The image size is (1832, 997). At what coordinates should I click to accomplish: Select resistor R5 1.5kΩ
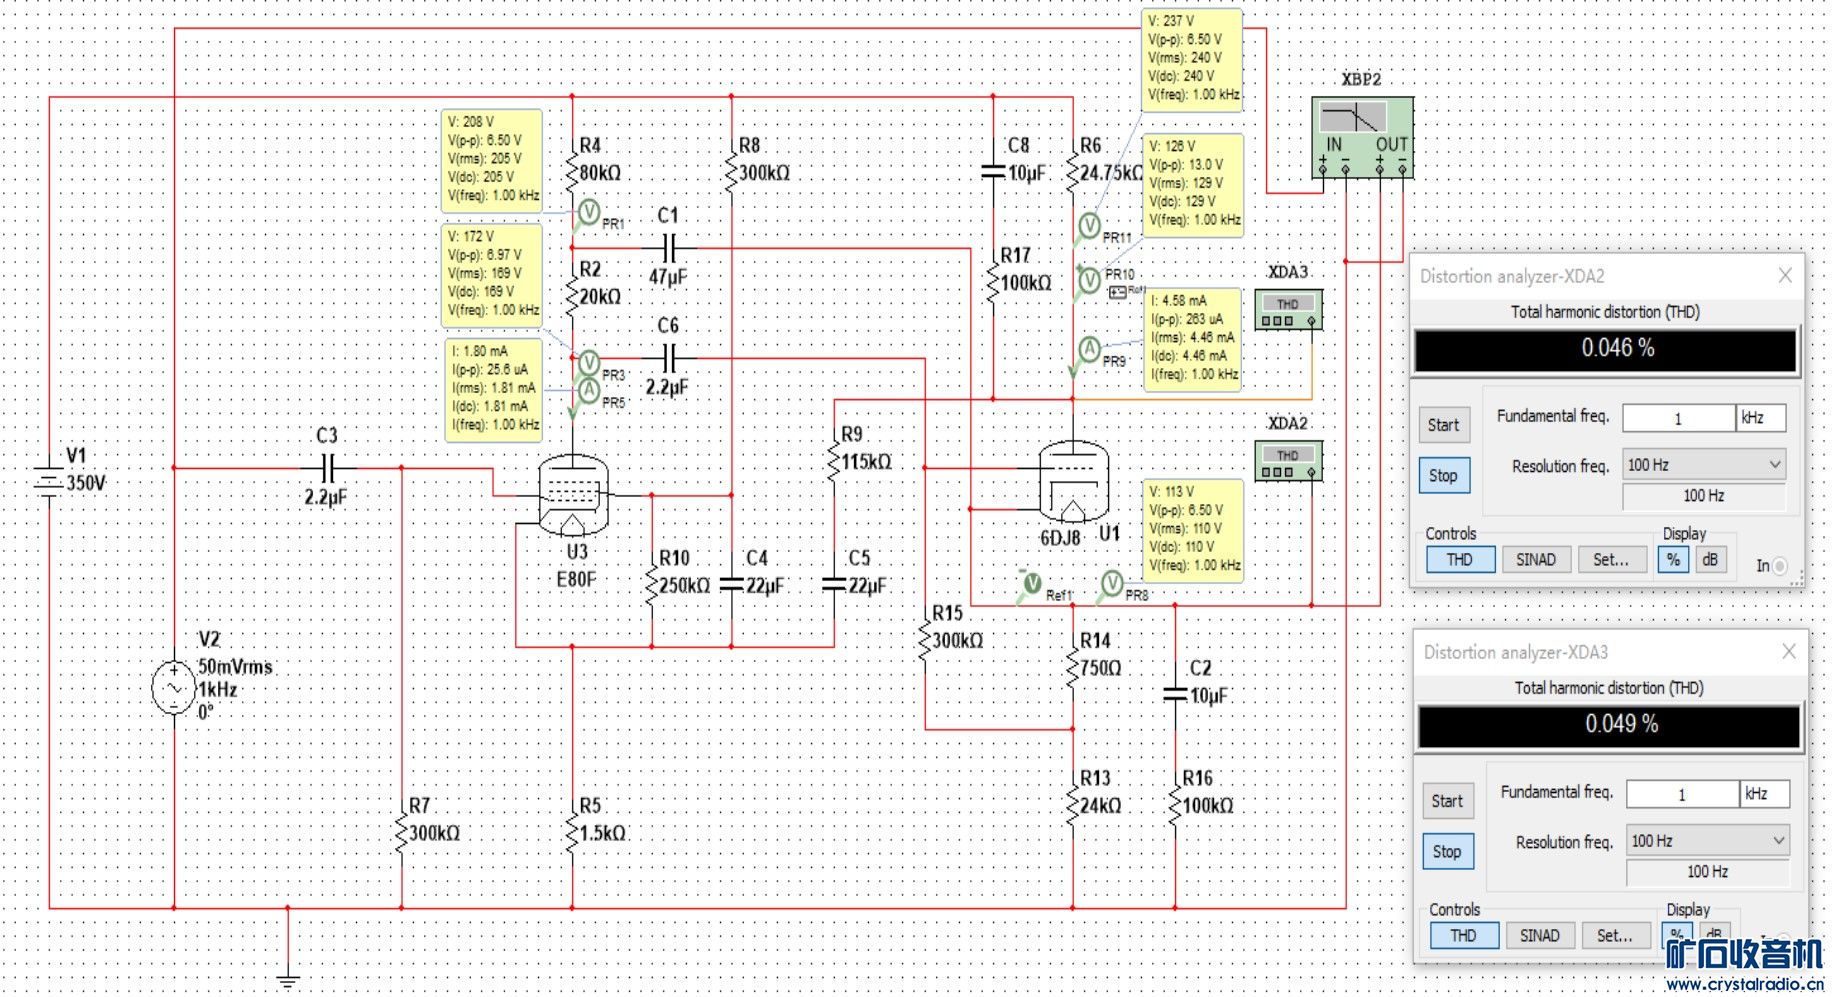[573, 832]
